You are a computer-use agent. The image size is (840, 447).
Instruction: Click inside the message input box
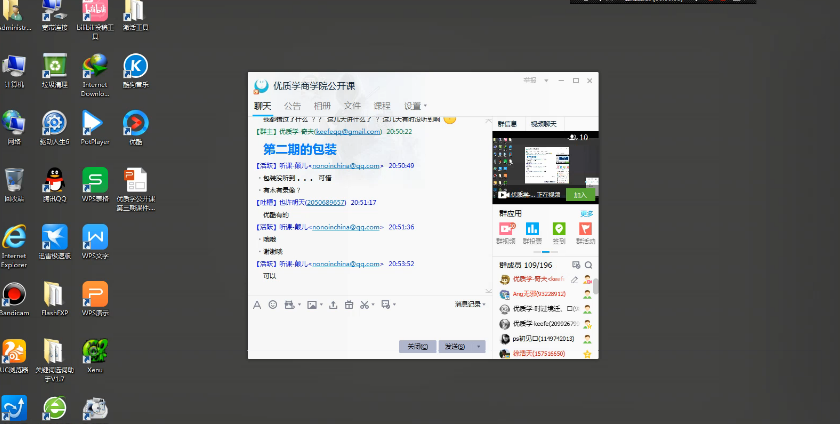coord(370,324)
